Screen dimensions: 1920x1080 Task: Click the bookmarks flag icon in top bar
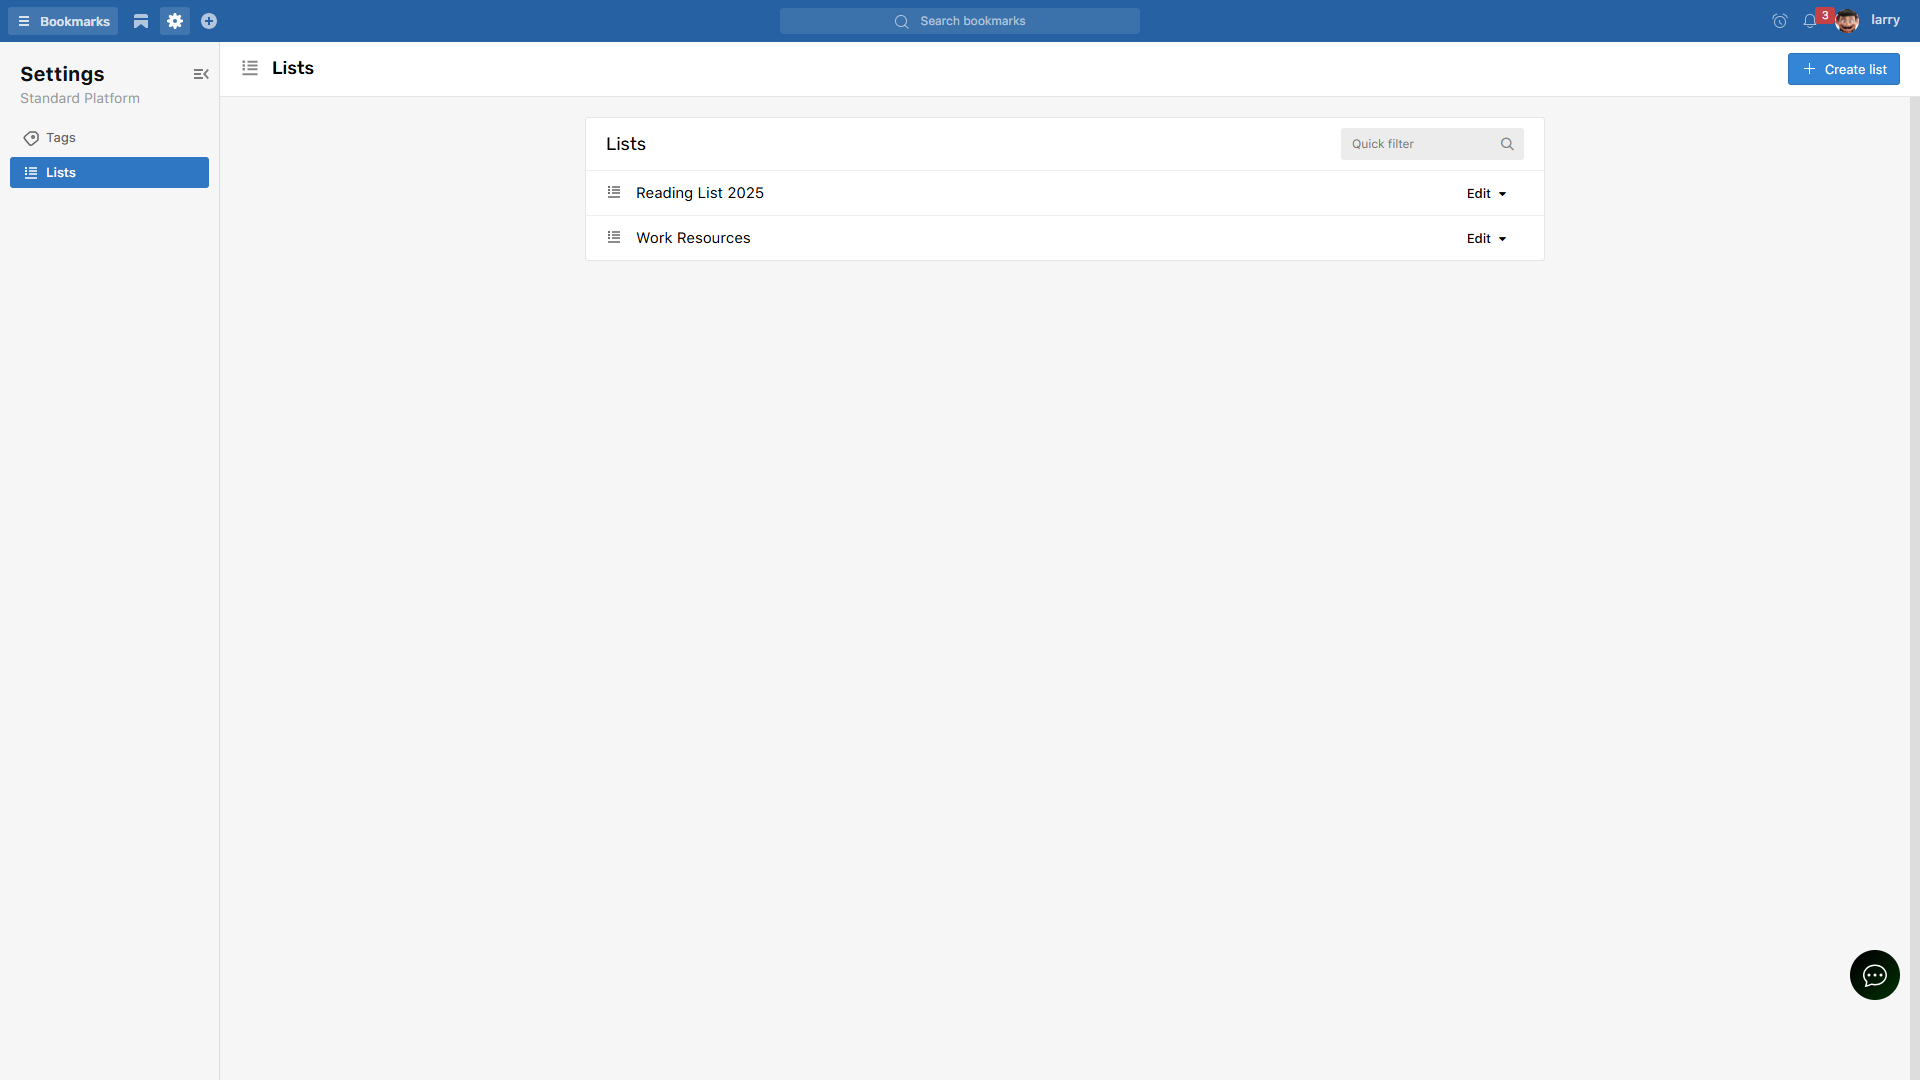[141, 21]
